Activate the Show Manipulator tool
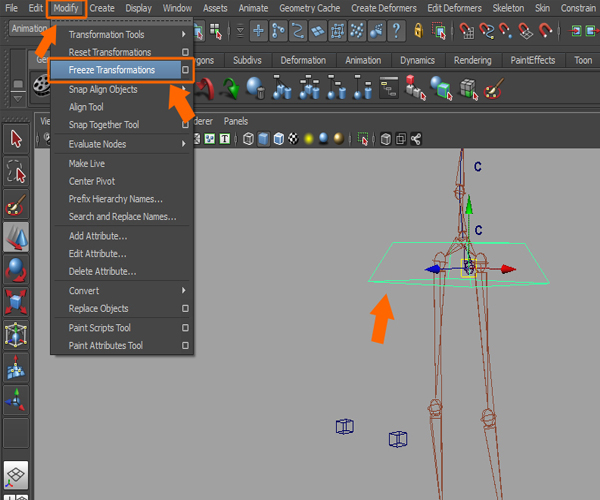The height and width of the screenshot is (500, 600). 16,400
